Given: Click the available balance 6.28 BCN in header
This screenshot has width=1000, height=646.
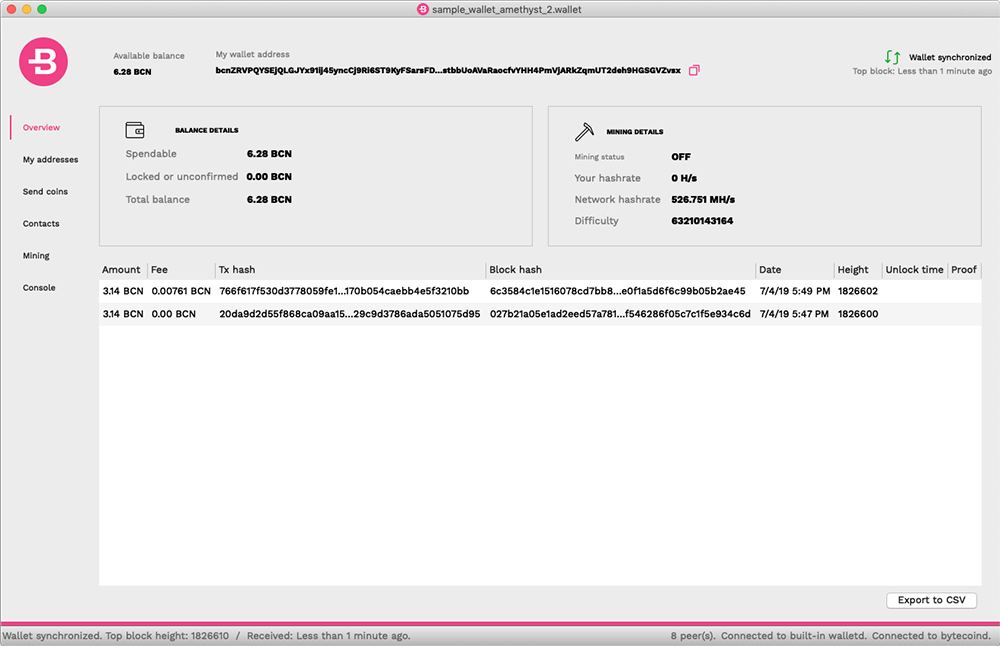Looking at the screenshot, I should [132, 71].
